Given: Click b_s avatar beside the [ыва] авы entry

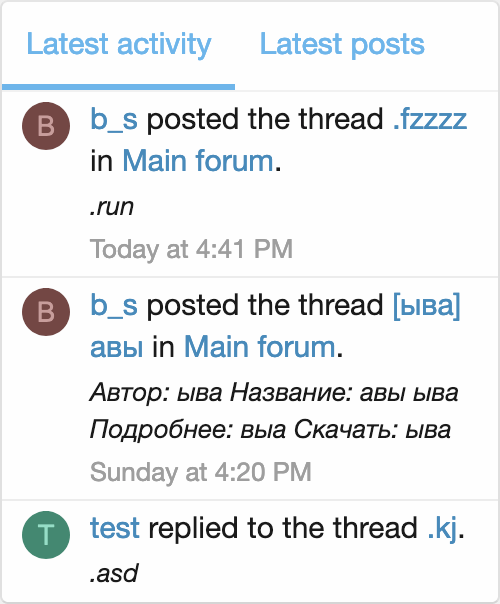Looking at the screenshot, I should 46,312.
